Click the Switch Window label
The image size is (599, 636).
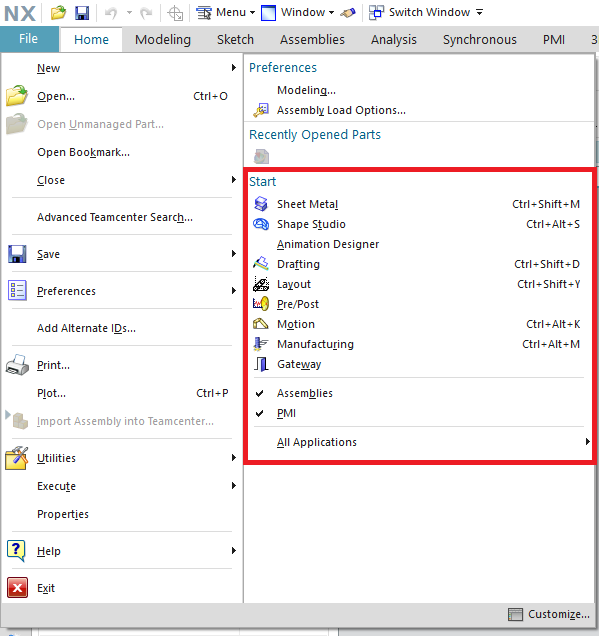click(x=429, y=13)
